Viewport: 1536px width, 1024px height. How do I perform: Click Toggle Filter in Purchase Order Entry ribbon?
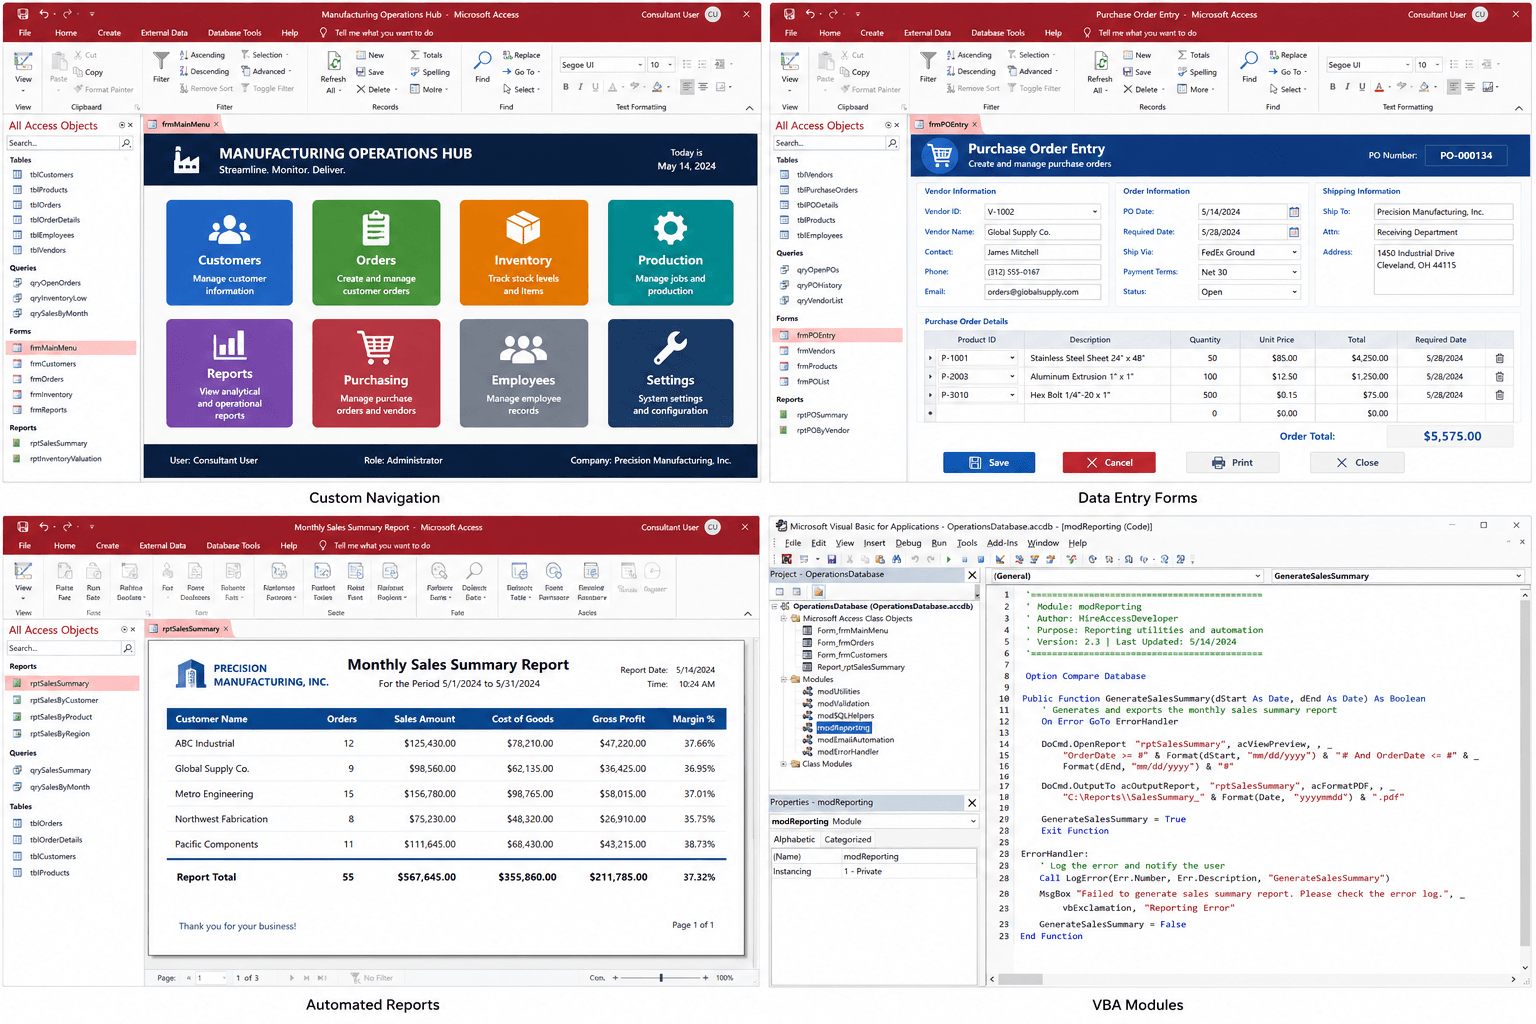[1034, 88]
